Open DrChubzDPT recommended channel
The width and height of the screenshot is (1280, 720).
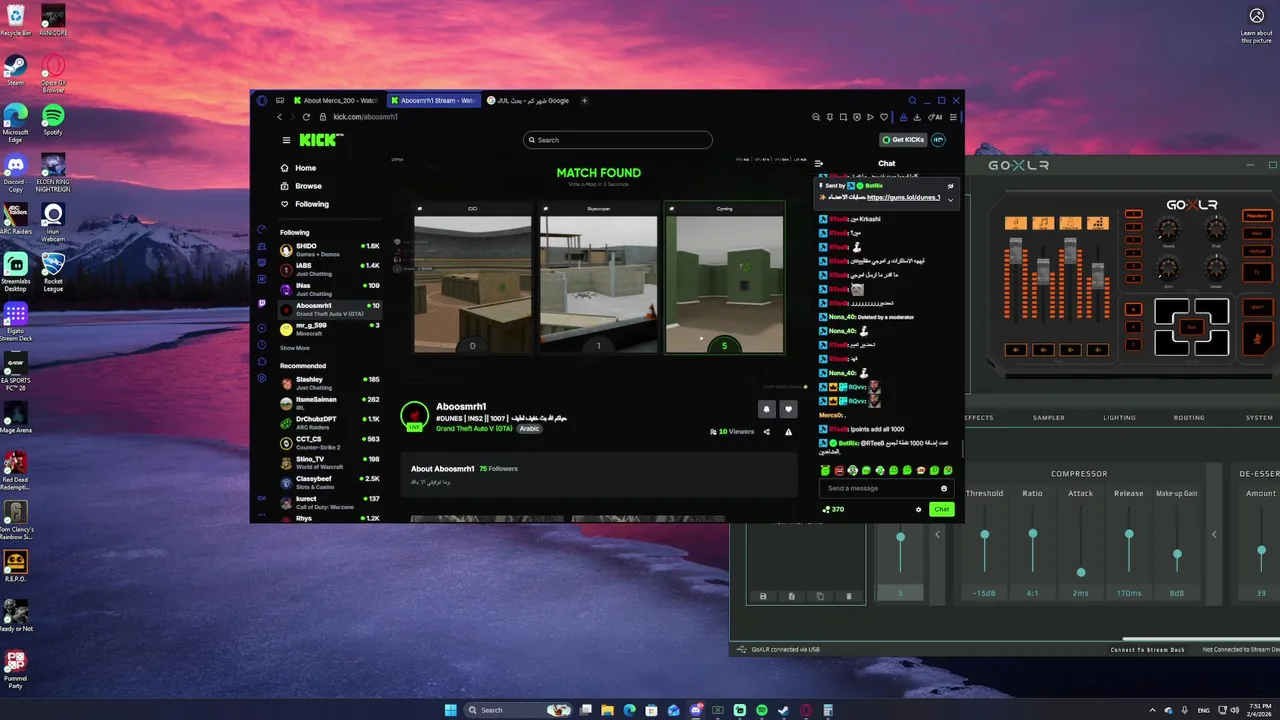(x=329, y=423)
